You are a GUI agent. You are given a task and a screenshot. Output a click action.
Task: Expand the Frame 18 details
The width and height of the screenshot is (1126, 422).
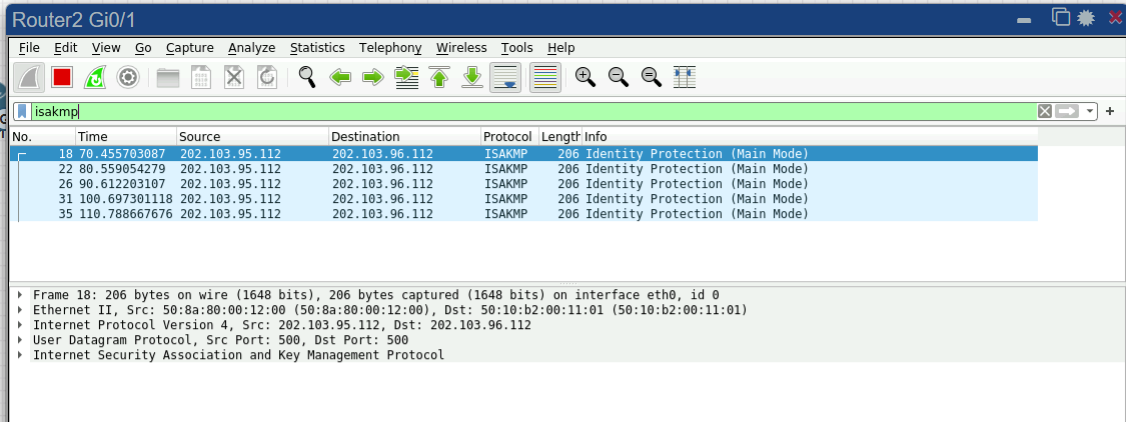(x=19, y=295)
